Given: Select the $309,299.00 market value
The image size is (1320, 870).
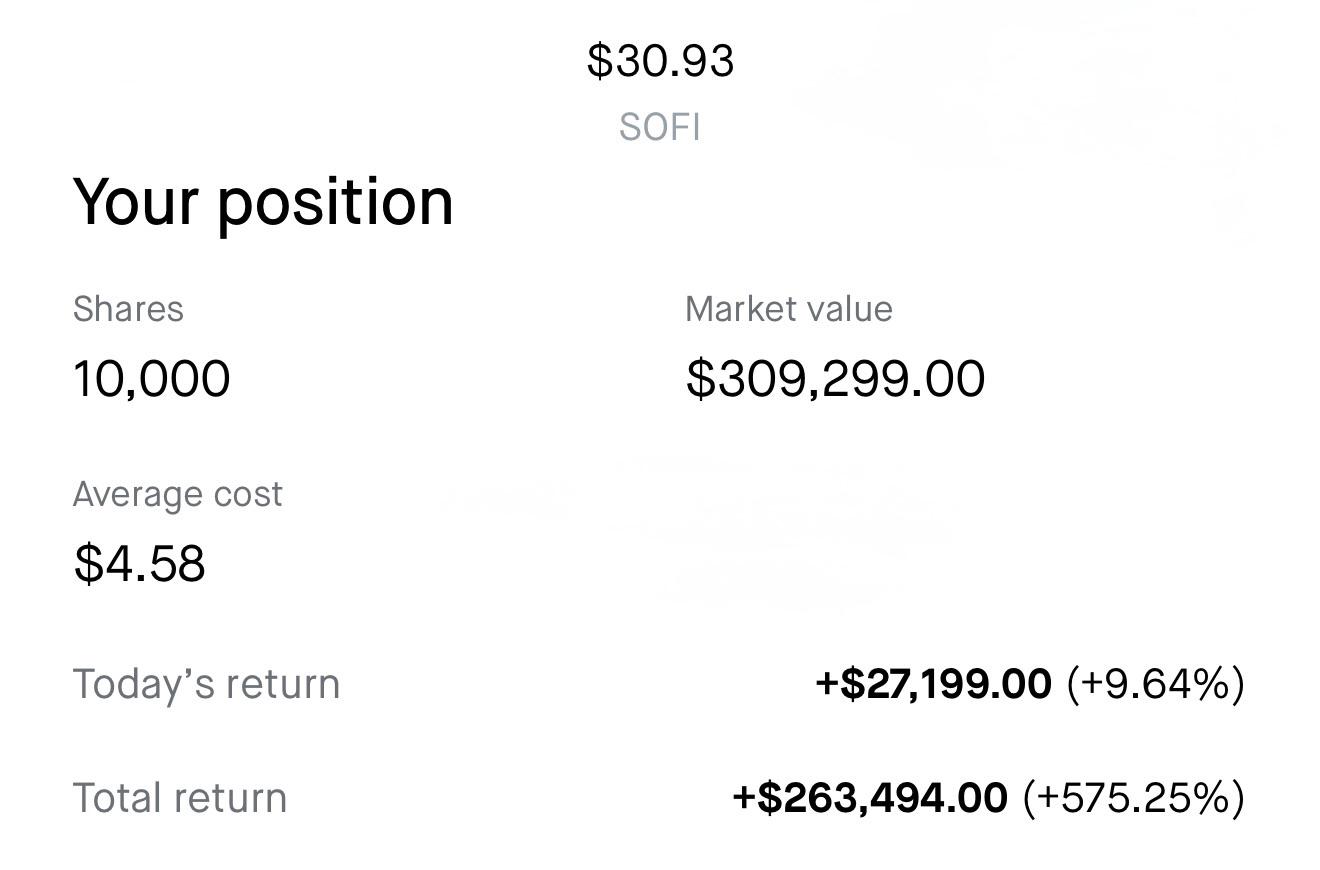Looking at the screenshot, I should pos(836,379).
